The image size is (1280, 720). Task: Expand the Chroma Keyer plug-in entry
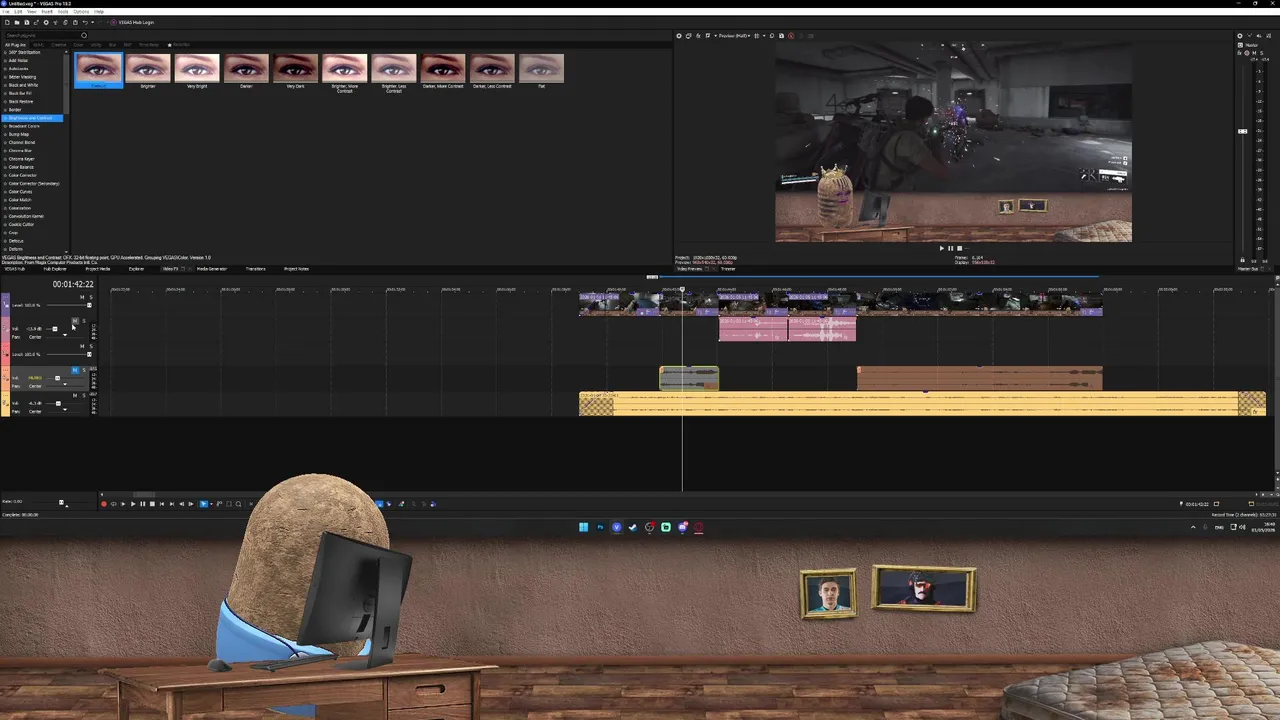5,159
